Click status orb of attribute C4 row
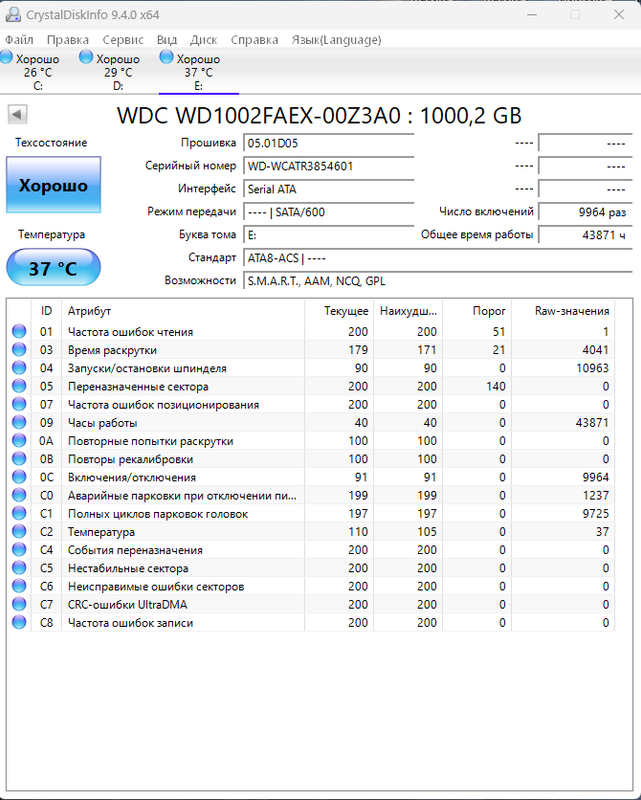Viewport: 641px width, 800px height. [19, 550]
